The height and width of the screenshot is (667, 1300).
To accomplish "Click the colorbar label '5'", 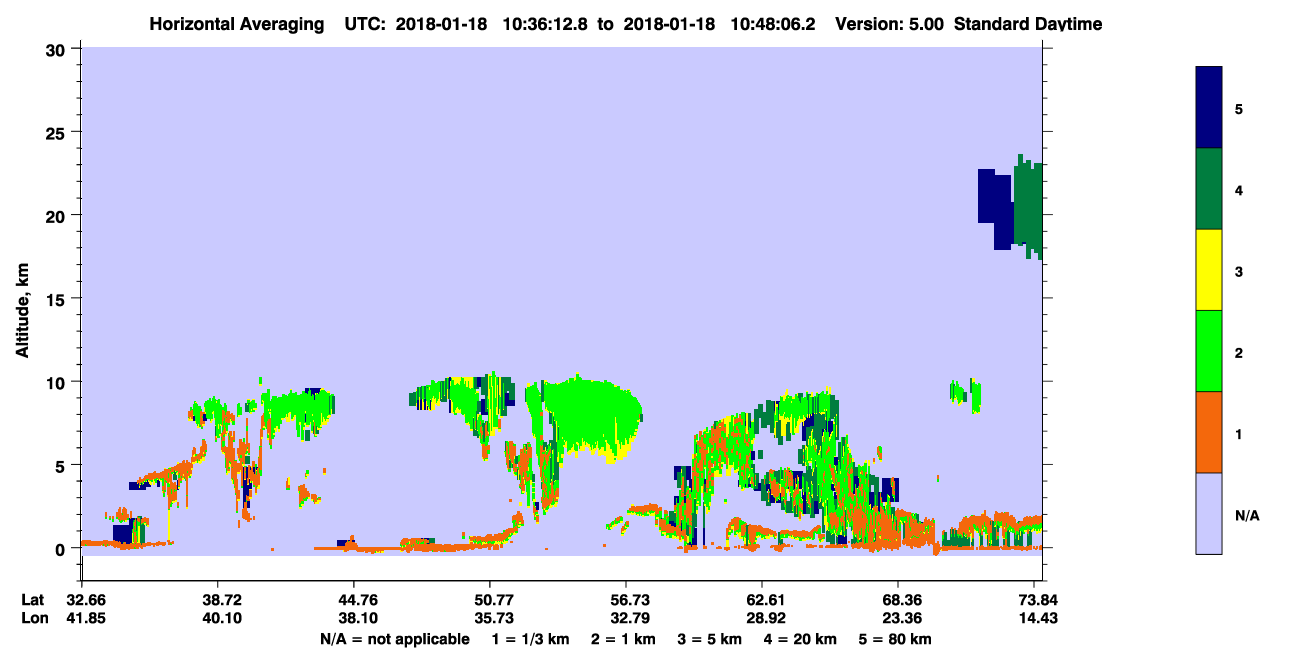I will (x=1239, y=108).
